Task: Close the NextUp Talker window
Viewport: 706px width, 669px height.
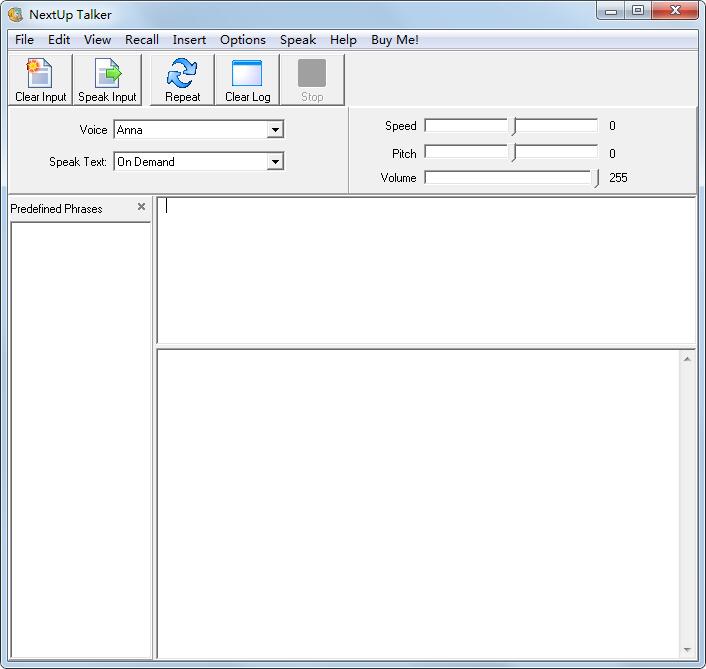Action: [x=674, y=10]
